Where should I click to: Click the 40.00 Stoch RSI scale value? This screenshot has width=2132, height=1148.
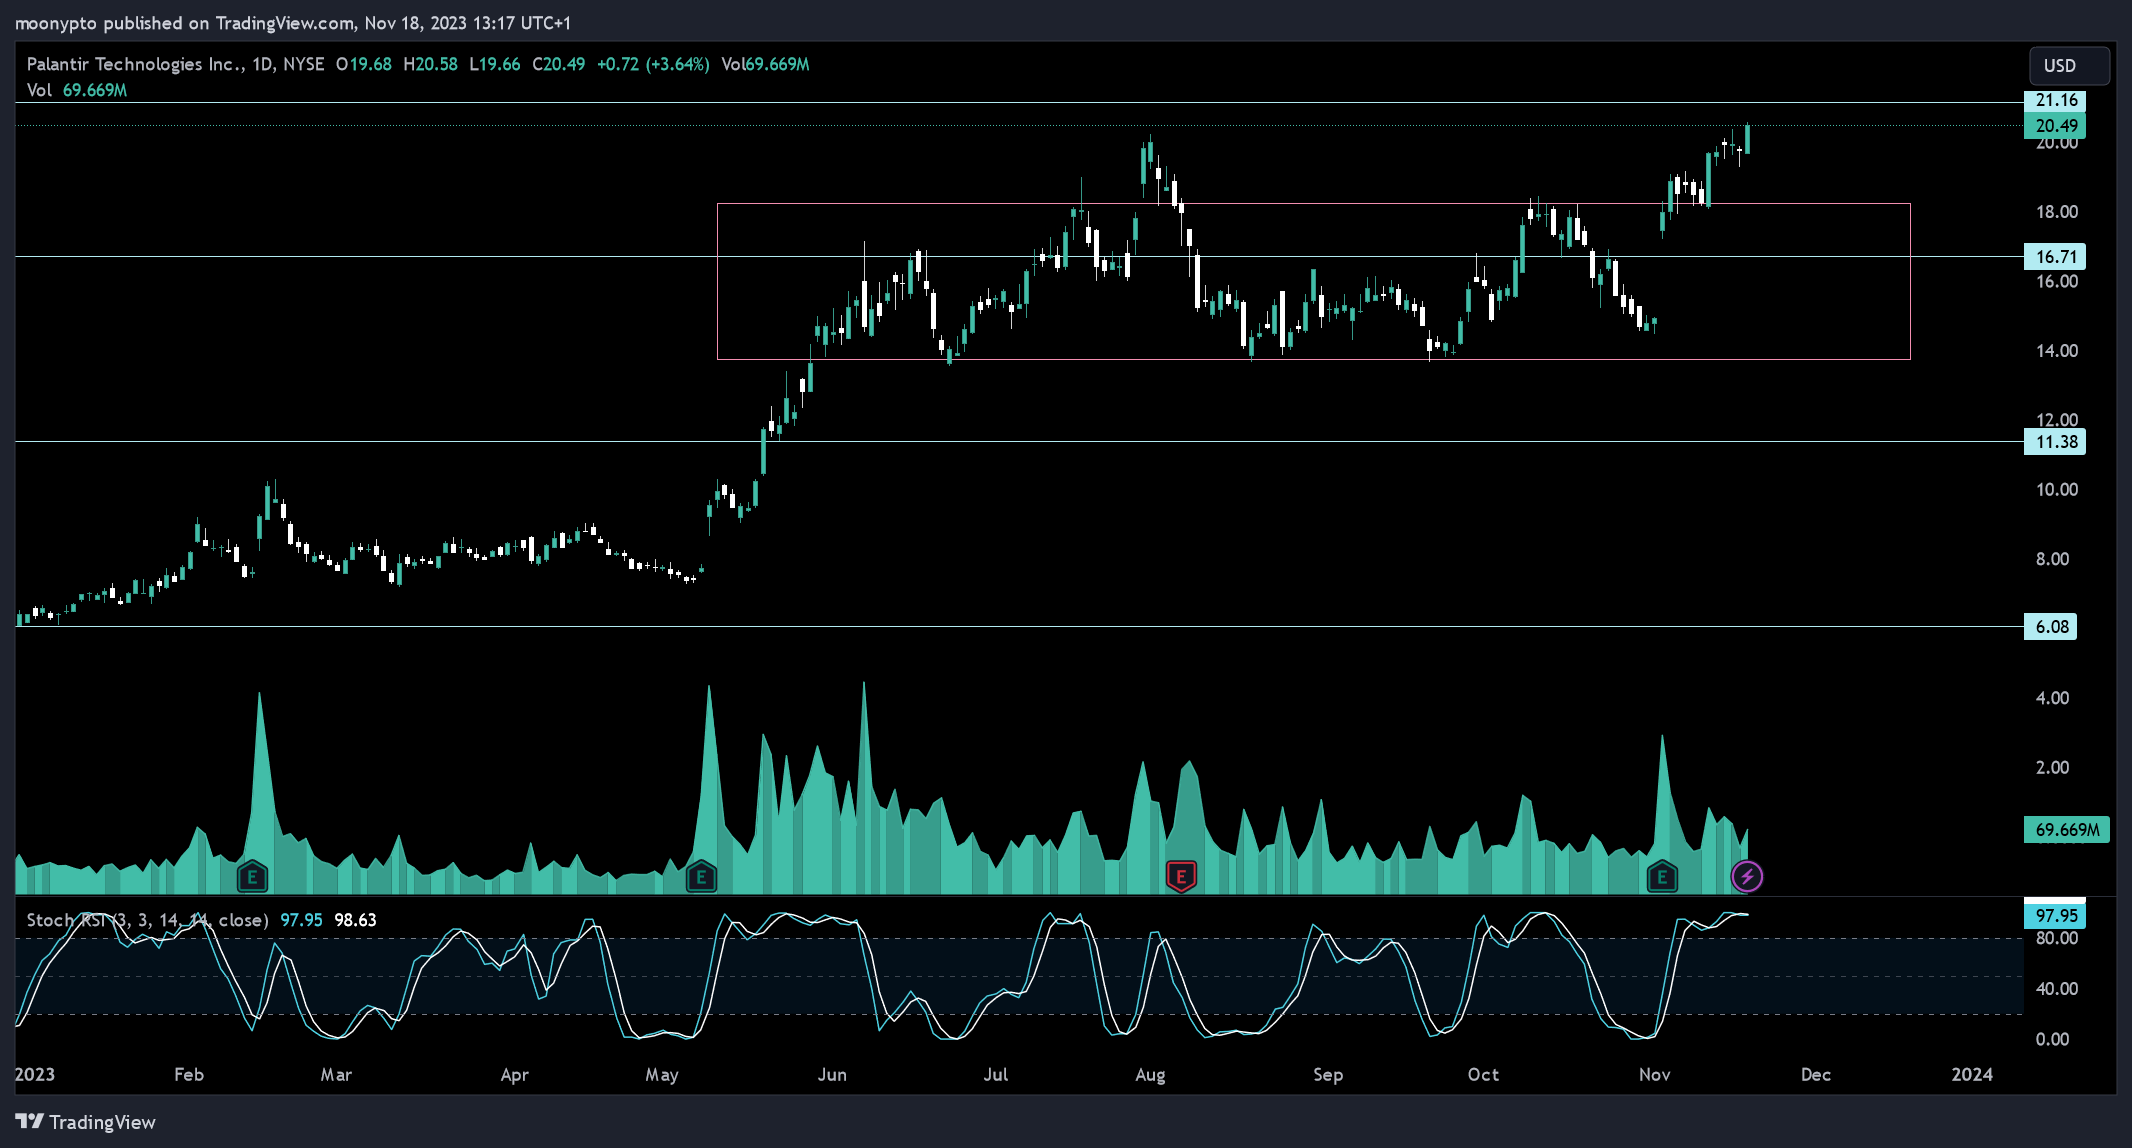coord(2057,989)
